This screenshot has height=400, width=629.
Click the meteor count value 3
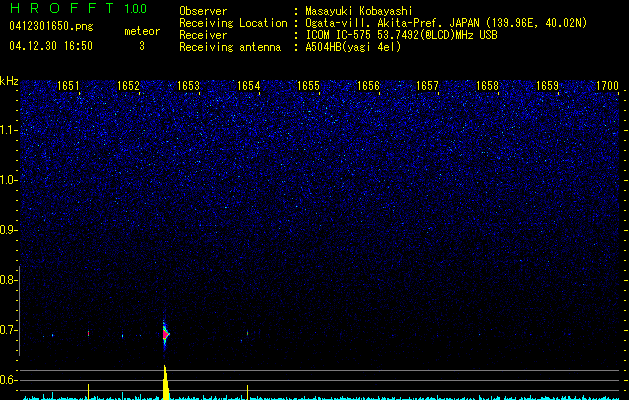142,46
